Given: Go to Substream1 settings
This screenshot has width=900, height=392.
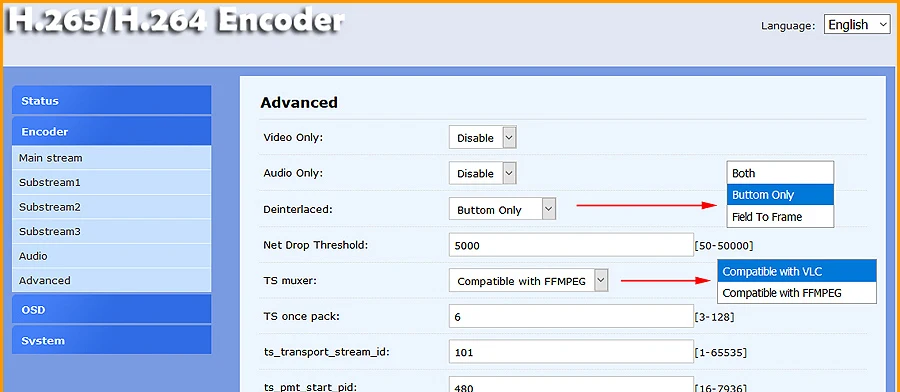Looking at the screenshot, I should coord(111,183).
